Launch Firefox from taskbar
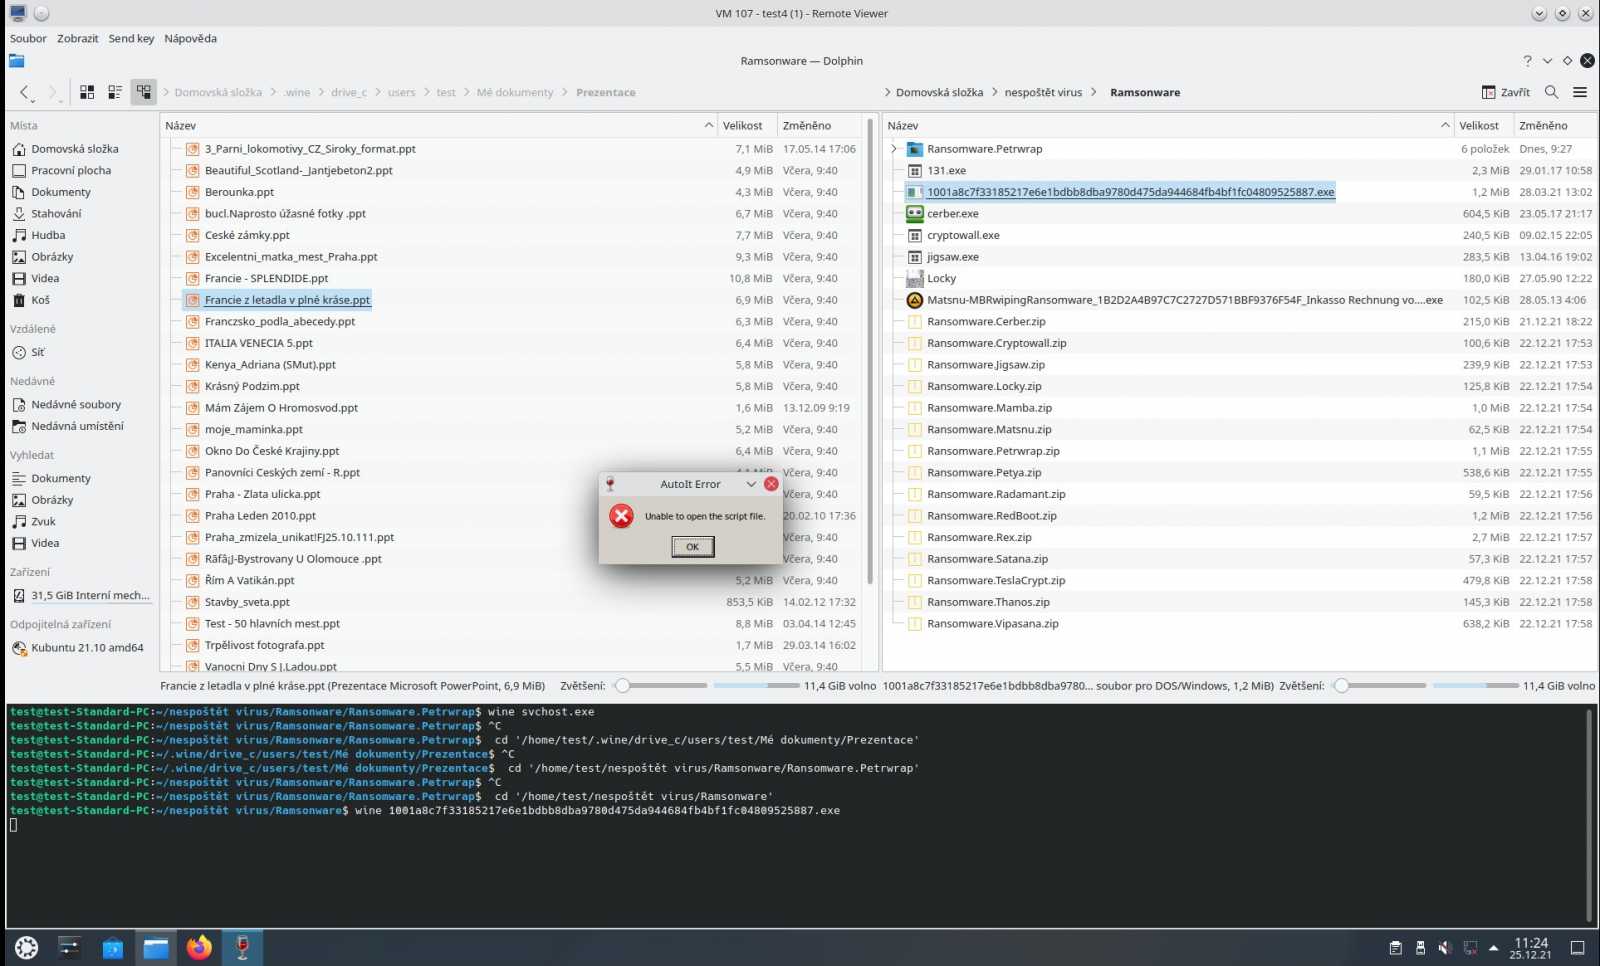The width and height of the screenshot is (1600, 966). coord(199,947)
